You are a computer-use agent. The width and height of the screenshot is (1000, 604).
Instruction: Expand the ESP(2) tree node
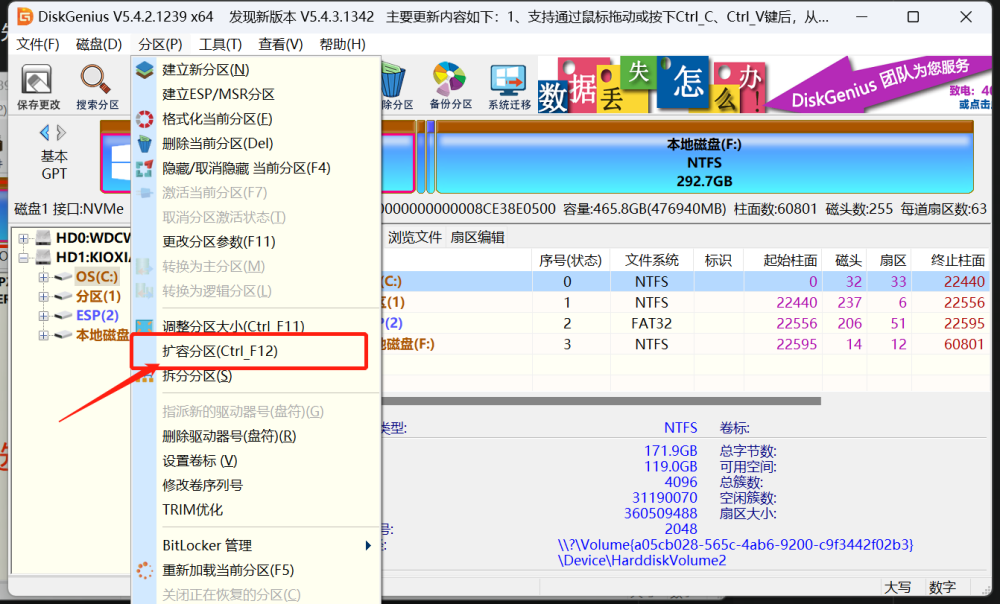(x=43, y=316)
